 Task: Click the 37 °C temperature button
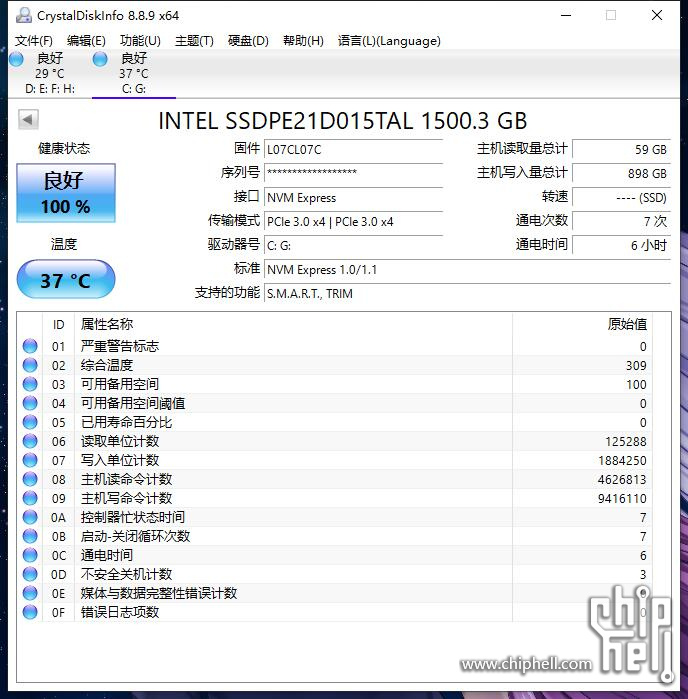click(66, 280)
